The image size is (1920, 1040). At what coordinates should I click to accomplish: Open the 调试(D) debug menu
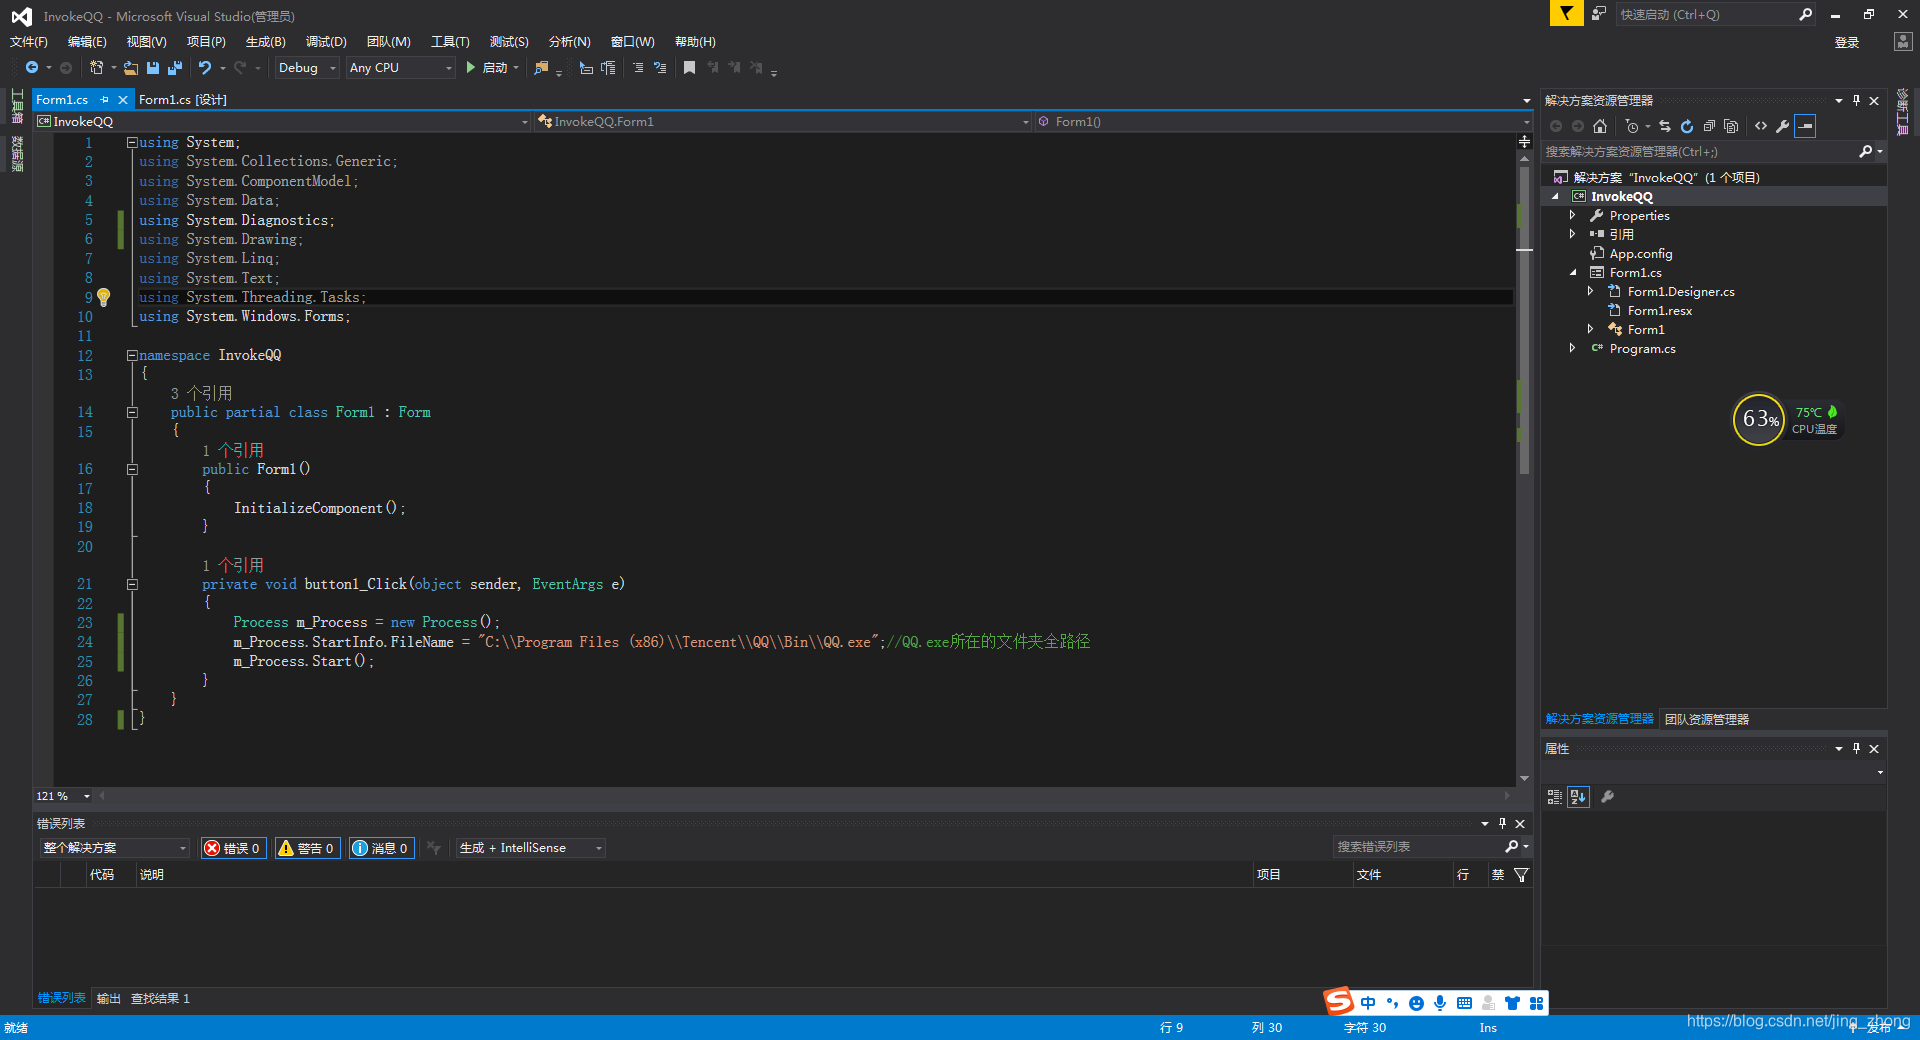click(326, 42)
